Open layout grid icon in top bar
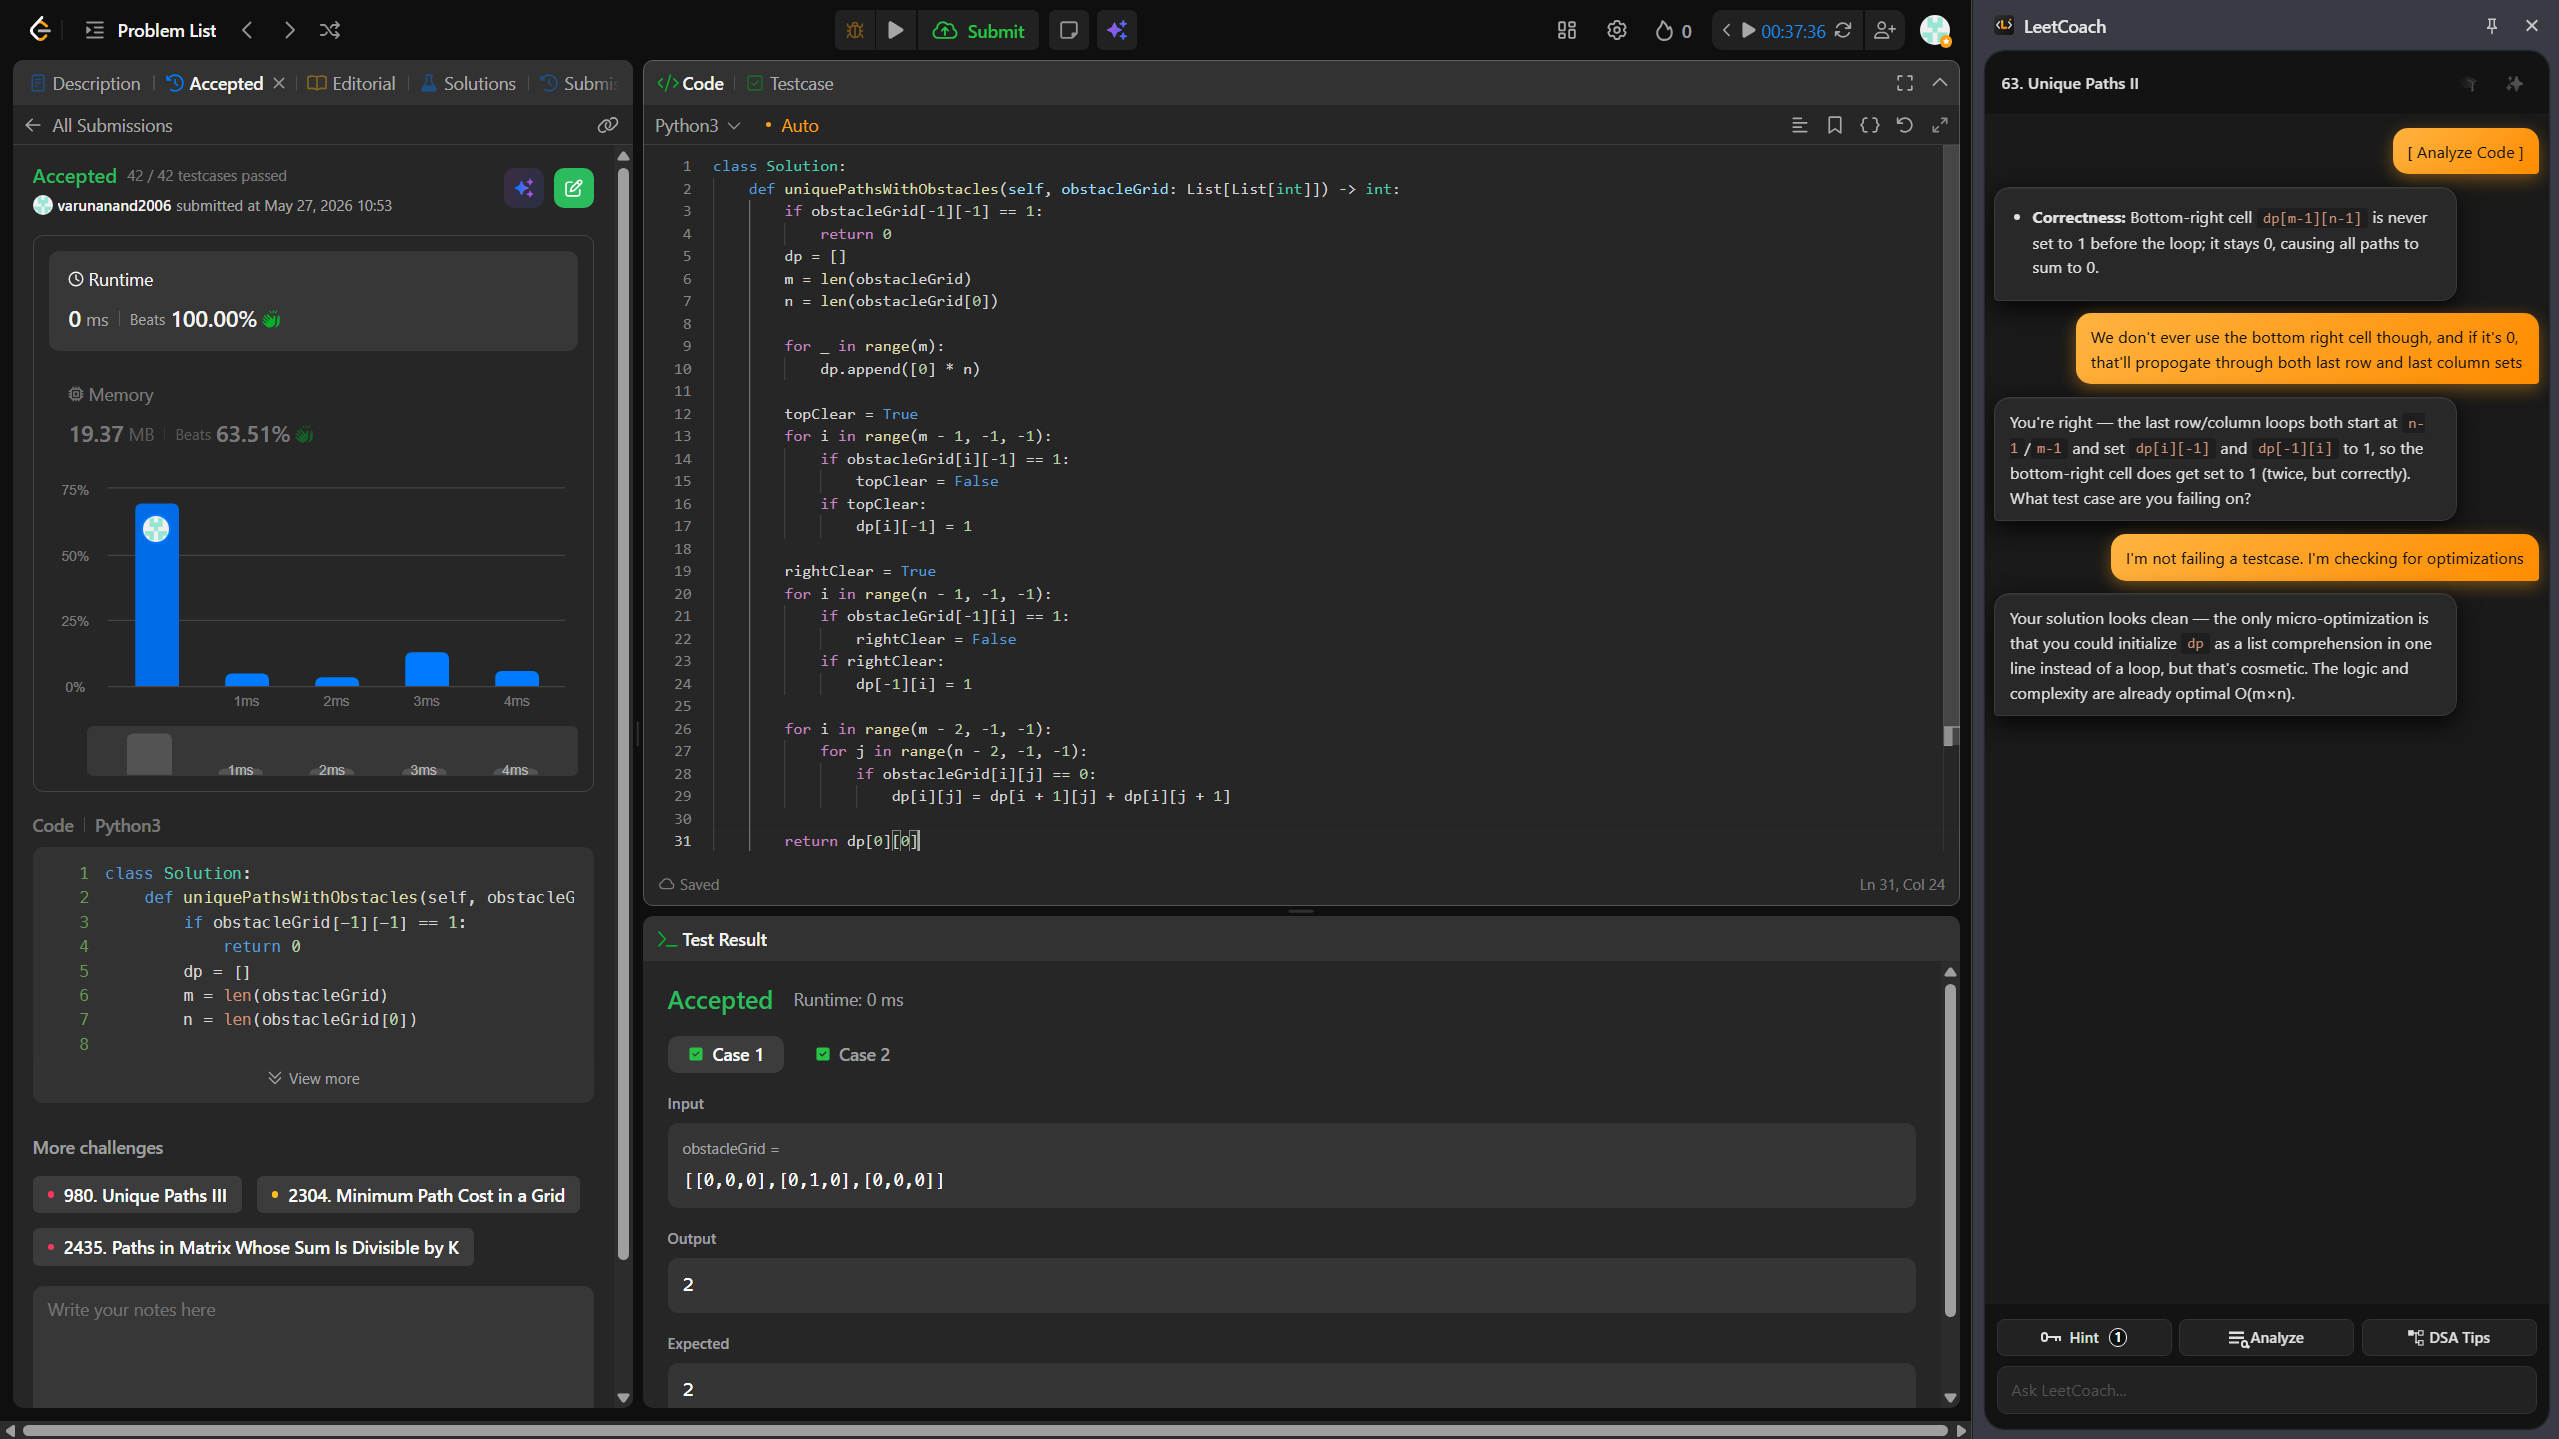This screenshot has height=1439, width=2559. pos(1567,31)
